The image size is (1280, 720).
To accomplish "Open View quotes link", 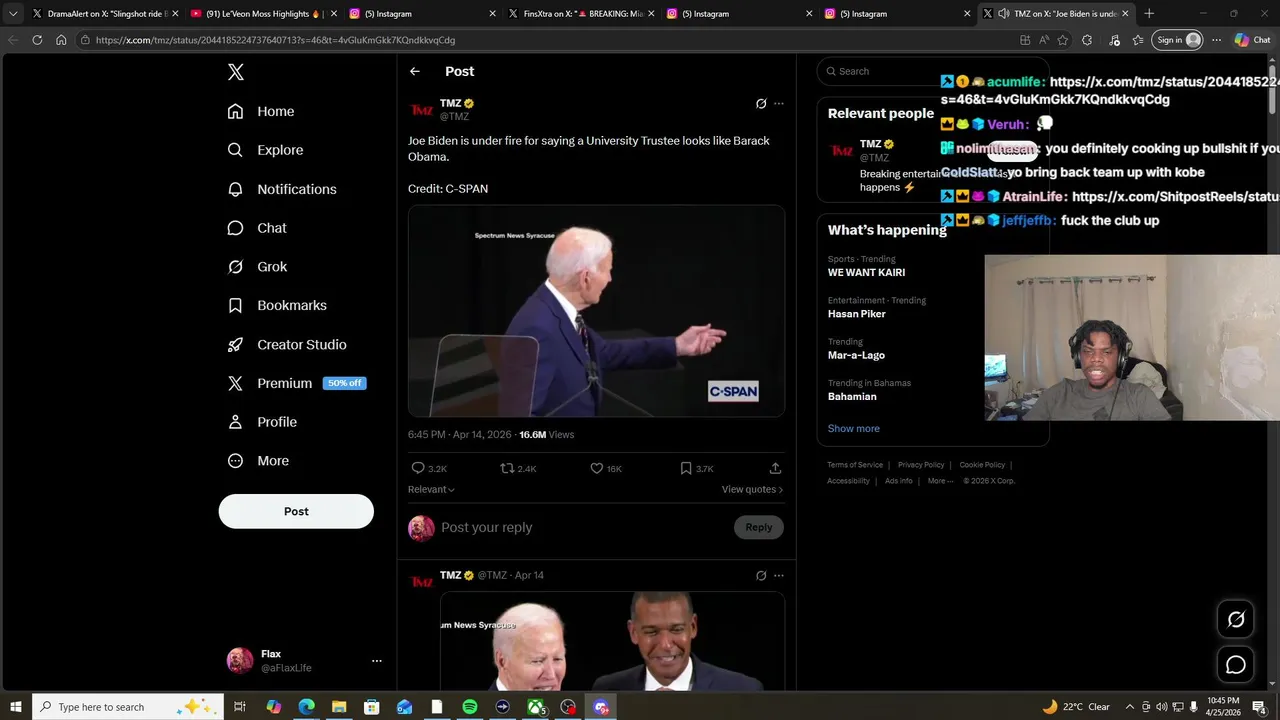I will coord(752,489).
